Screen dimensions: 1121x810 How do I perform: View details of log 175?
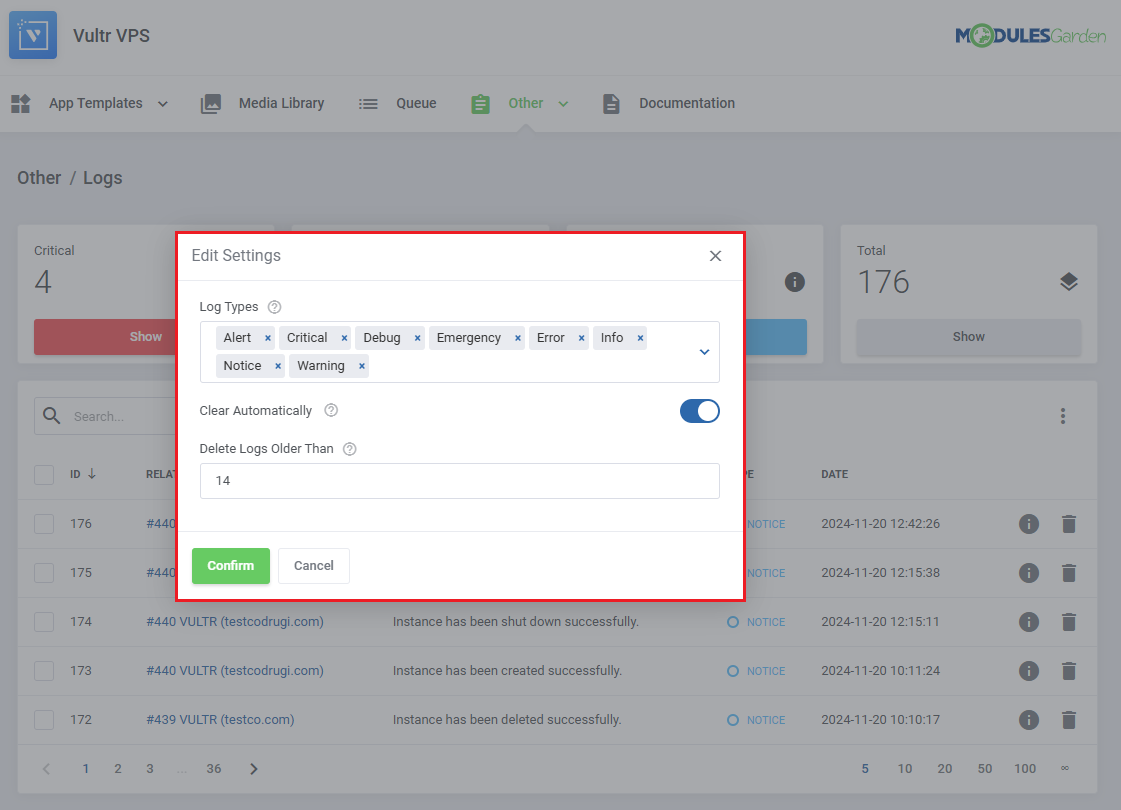[x=1029, y=573]
